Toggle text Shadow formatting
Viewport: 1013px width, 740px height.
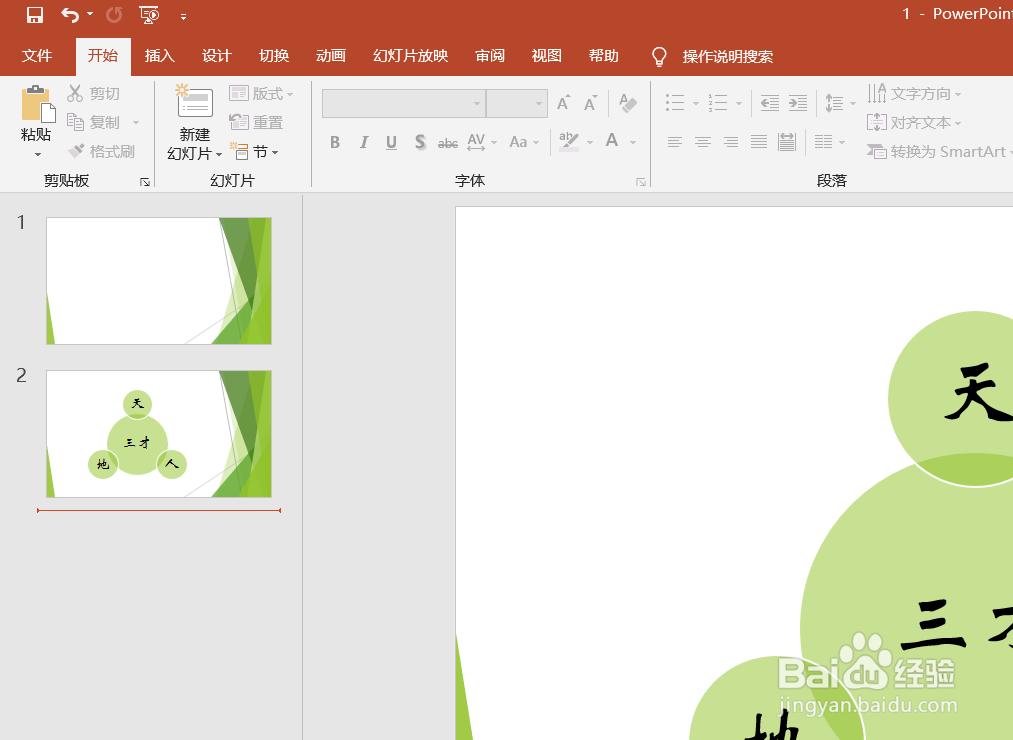(420, 142)
